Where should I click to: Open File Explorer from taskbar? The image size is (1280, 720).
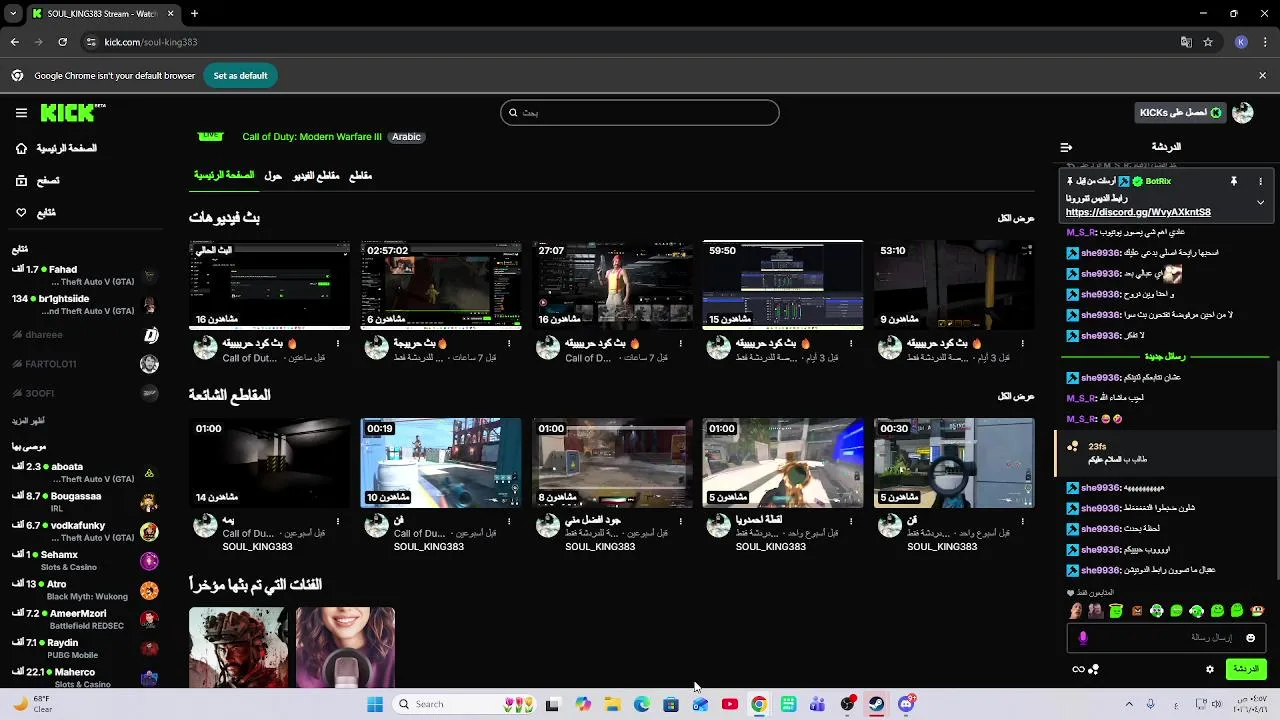(612, 704)
